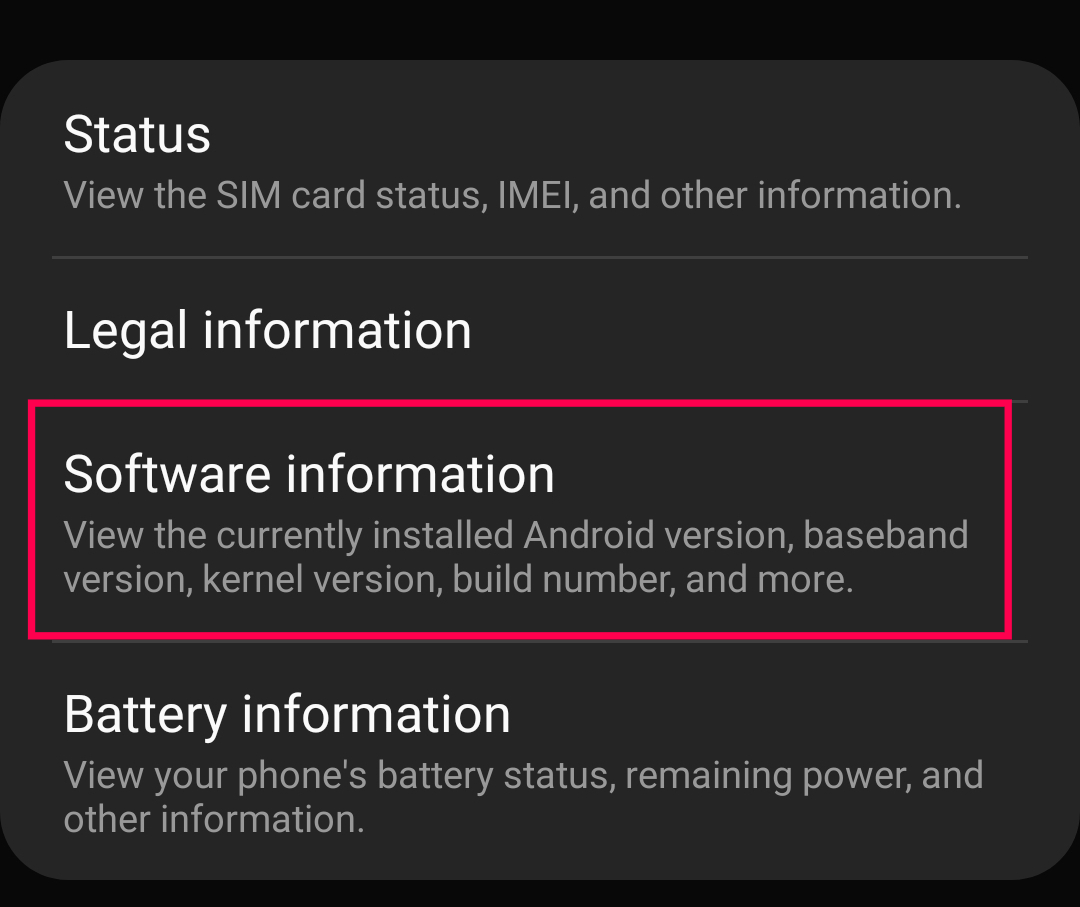Tap the Software information description text
The height and width of the screenshot is (907, 1080).
coord(516,556)
